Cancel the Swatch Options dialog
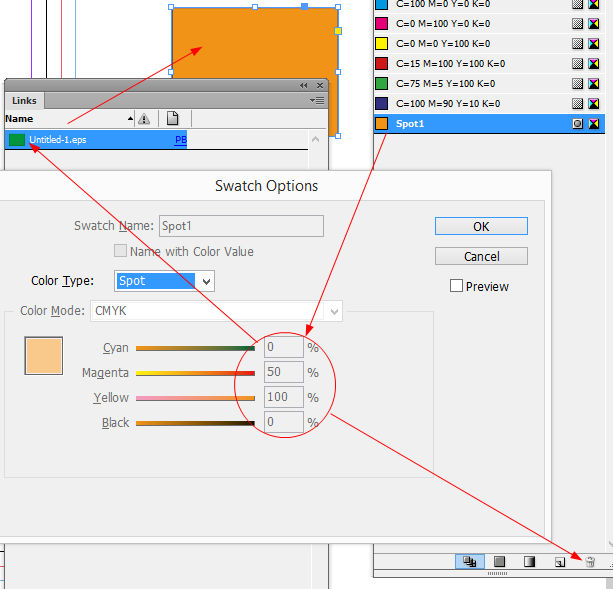The image size is (613, 589). (481, 256)
